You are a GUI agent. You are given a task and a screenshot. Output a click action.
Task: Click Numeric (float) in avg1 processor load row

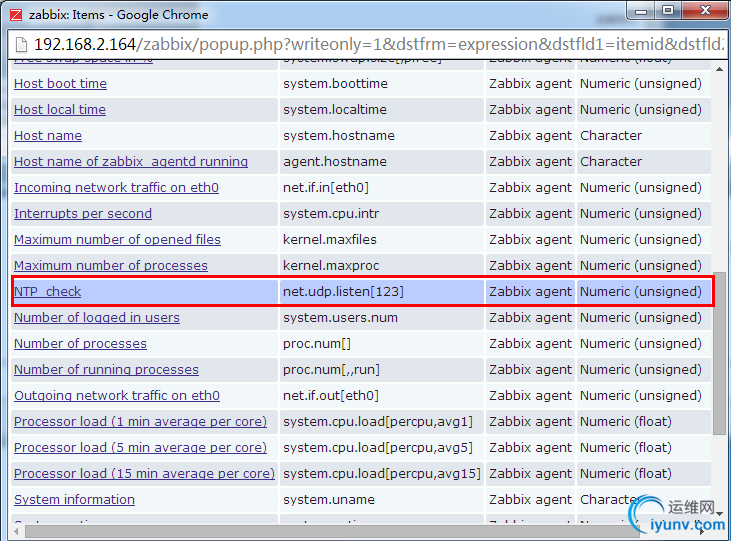(626, 422)
